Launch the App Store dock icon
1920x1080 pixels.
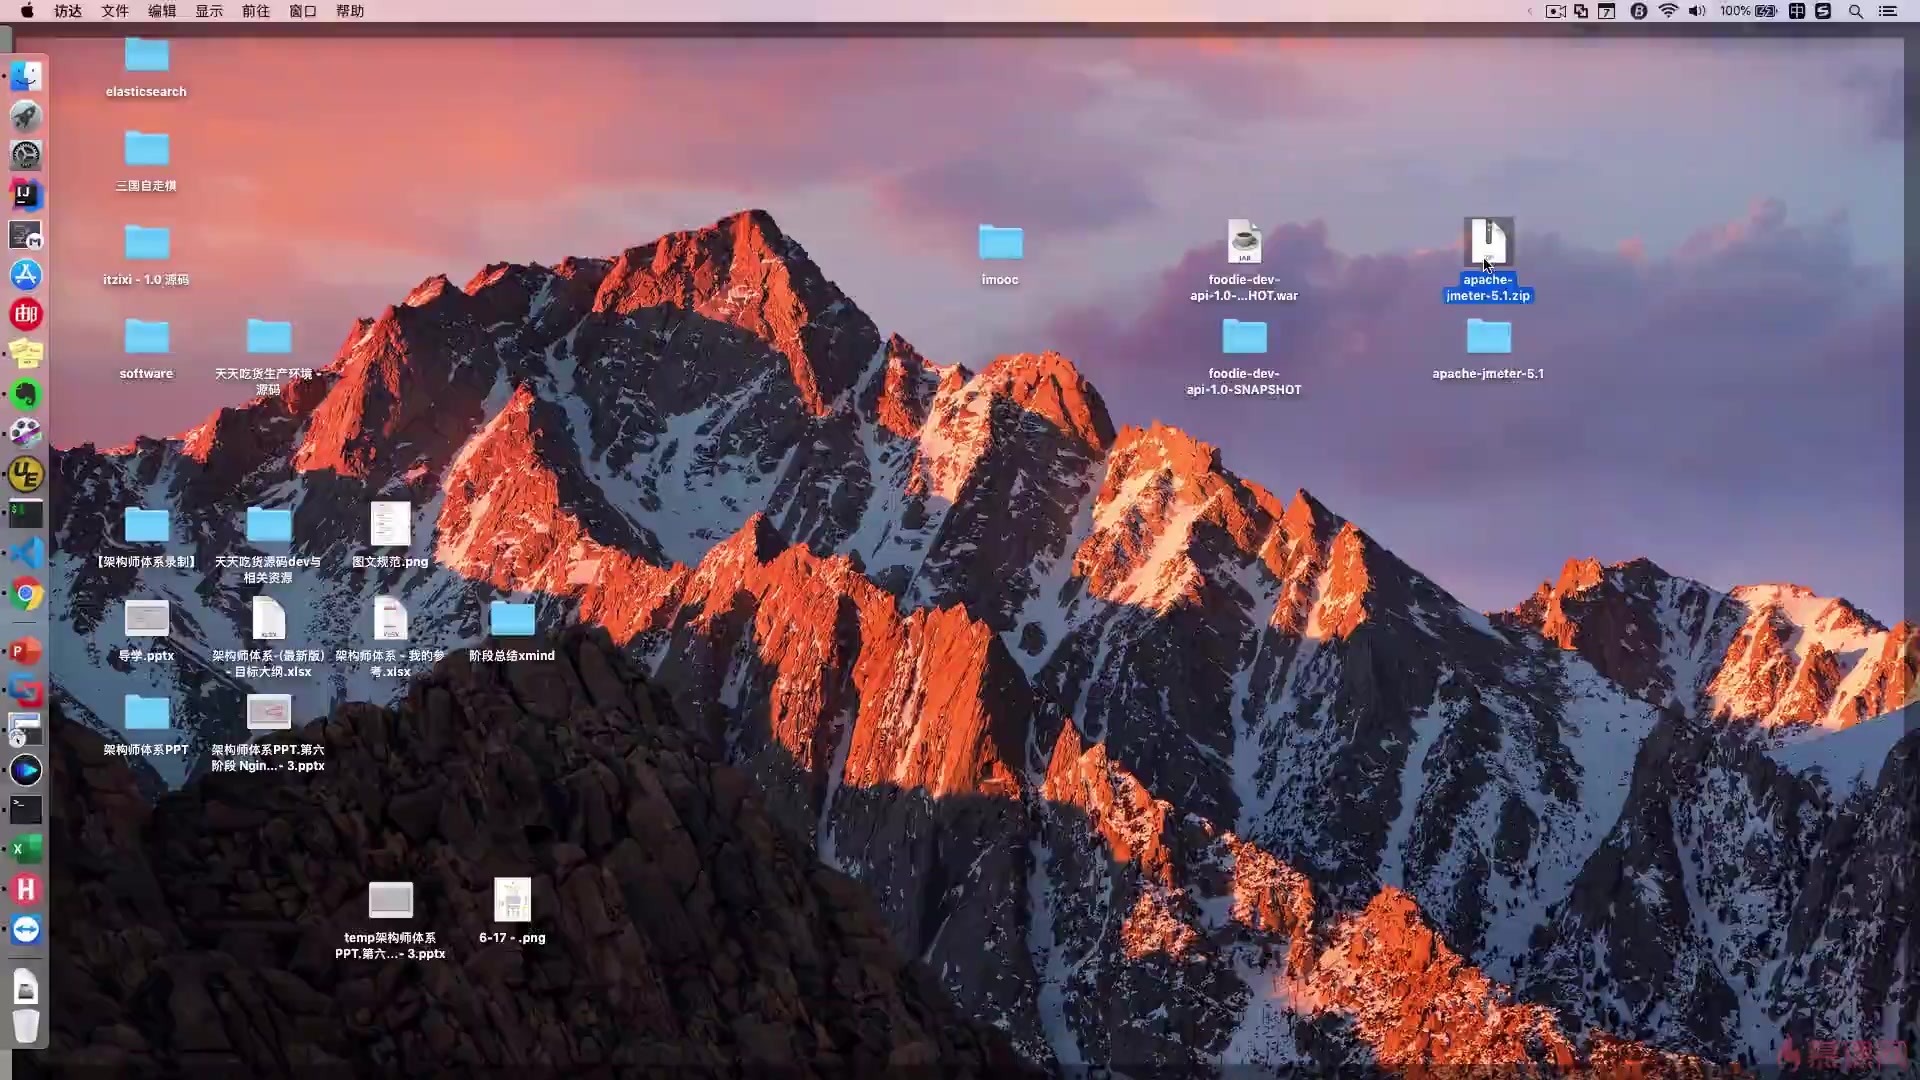point(26,274)
